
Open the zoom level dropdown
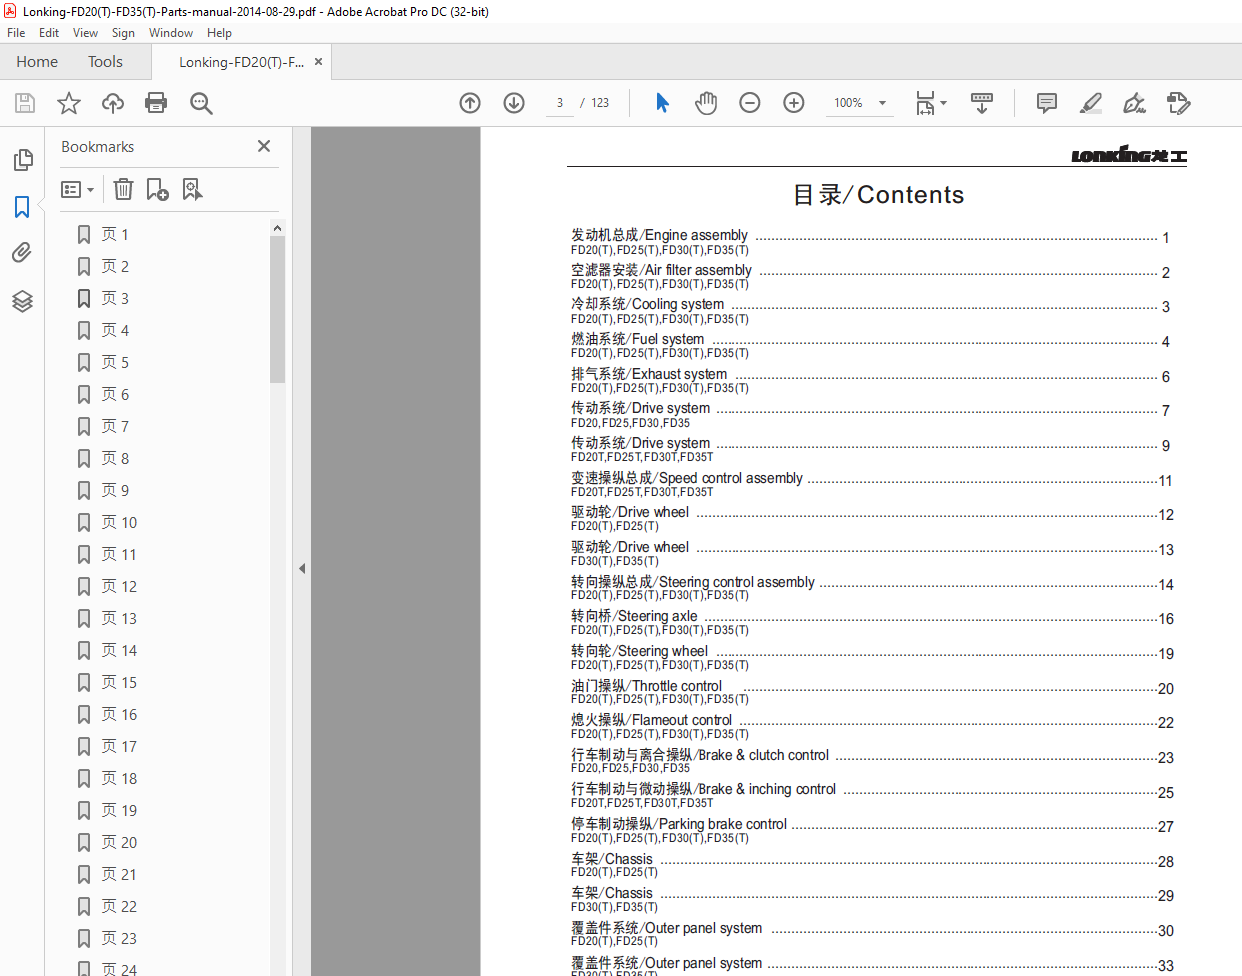(882, 103)
